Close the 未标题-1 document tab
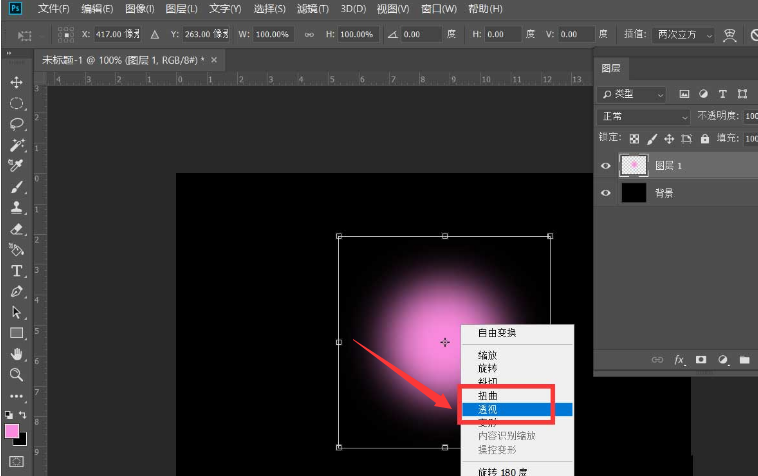Image resolution: width=758 pixels, height=476 pixels. [214, 60]
